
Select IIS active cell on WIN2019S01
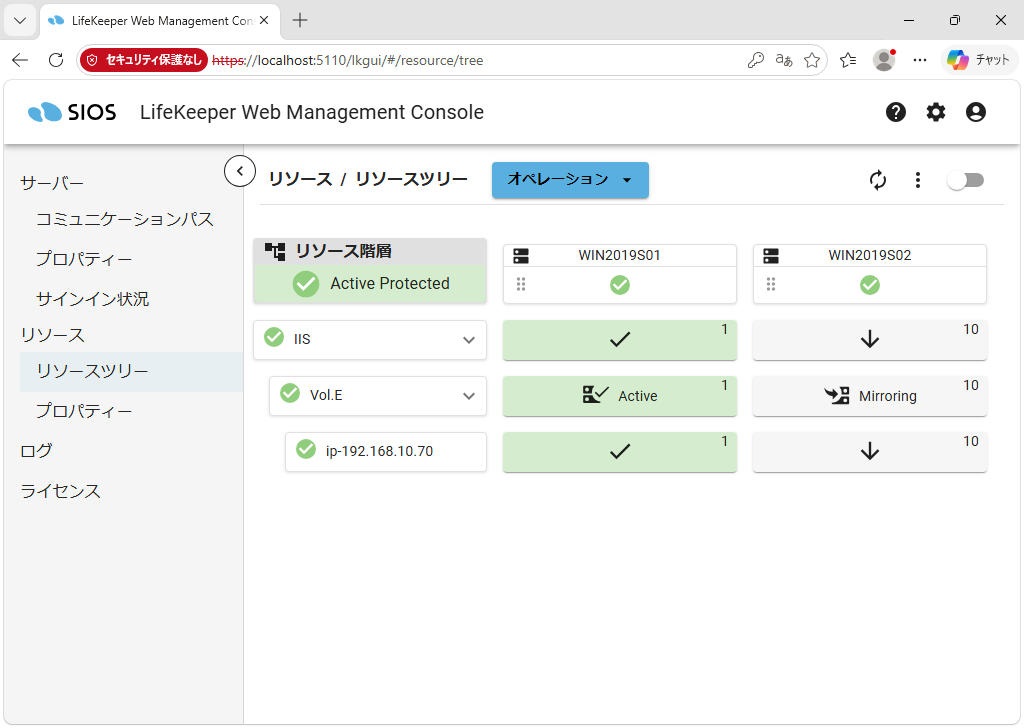620,340
